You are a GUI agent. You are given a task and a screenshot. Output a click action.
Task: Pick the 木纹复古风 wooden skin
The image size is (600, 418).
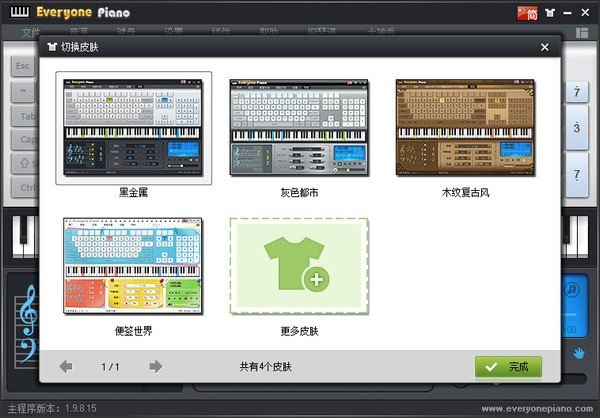click(465, 127)
